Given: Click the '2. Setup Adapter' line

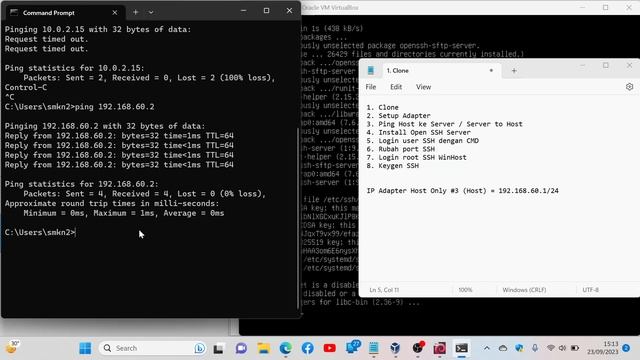Looking at the screenshot, I should point(398,116).
